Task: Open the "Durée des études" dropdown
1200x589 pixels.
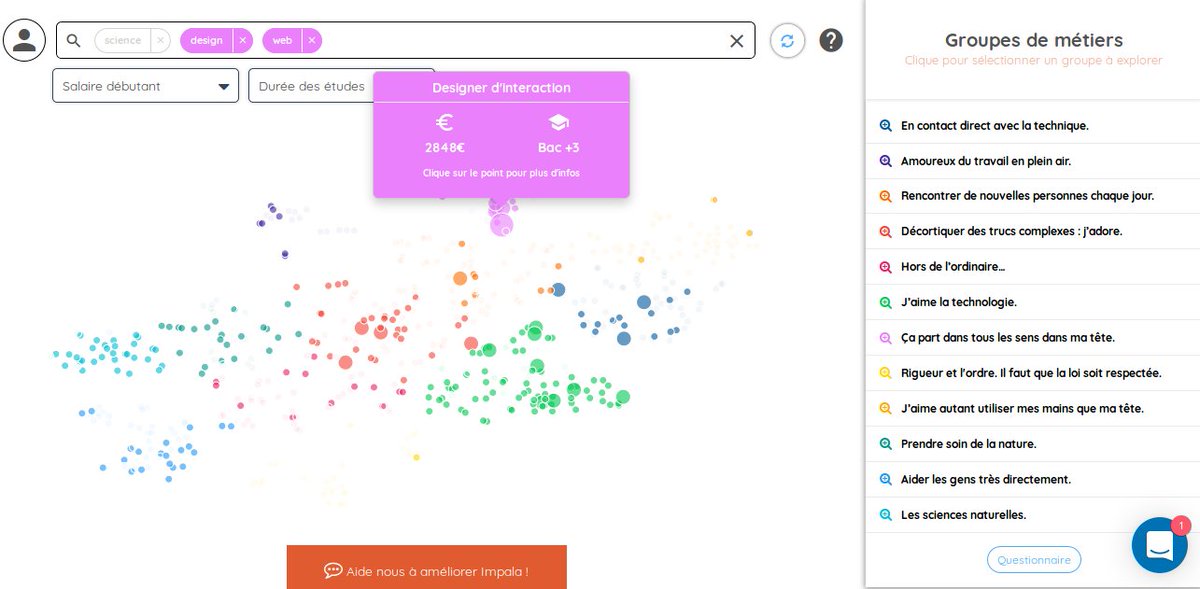Action: tap(310, 86)
